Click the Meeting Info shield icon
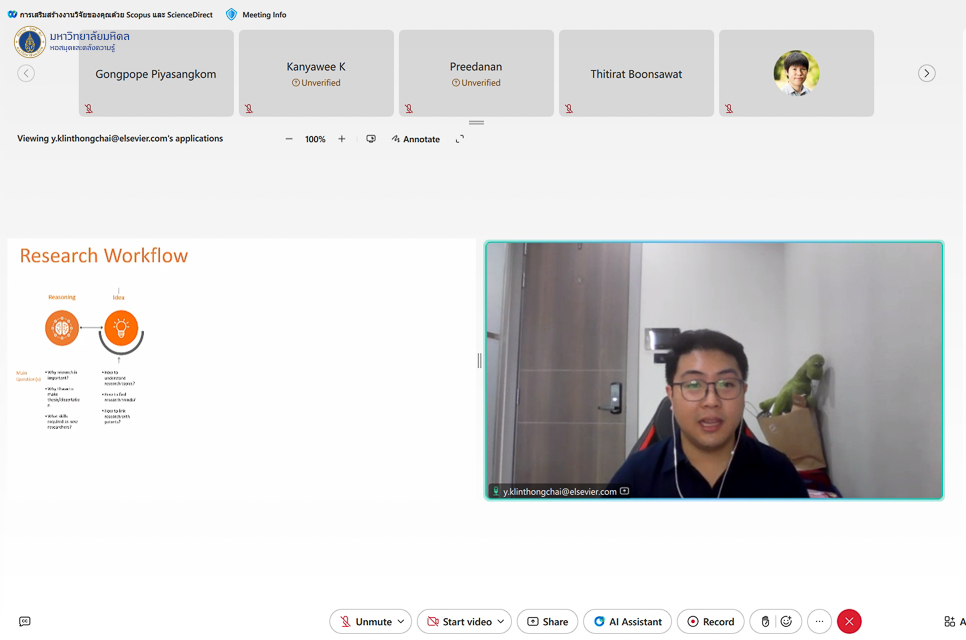966x640 pixels. click(232, 15)
